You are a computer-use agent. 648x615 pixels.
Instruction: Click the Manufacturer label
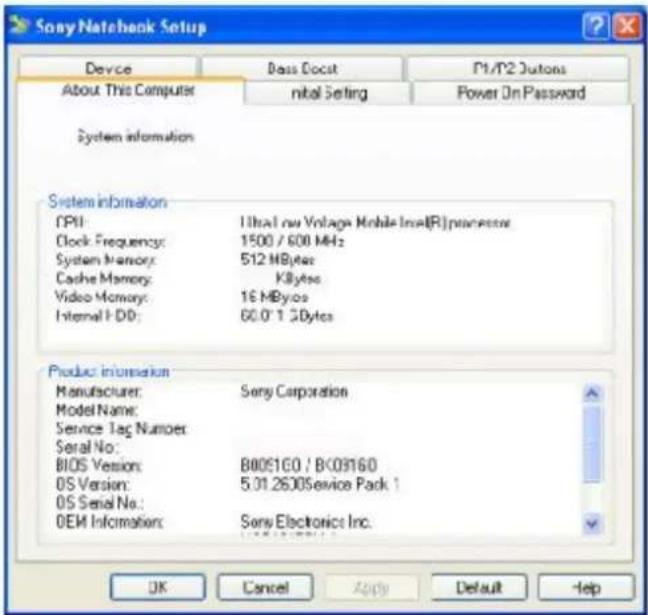[99, 391]
